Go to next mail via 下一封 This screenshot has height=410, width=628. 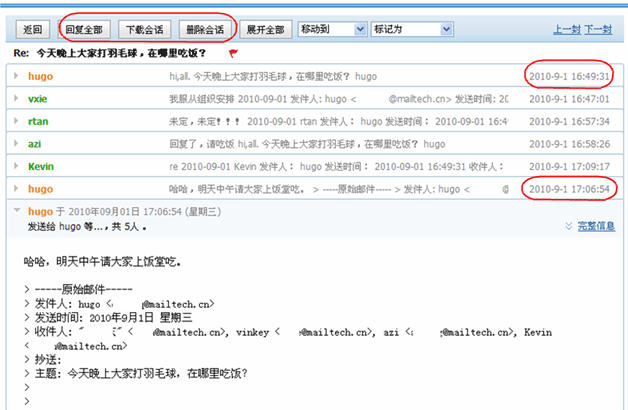point(598,30)
